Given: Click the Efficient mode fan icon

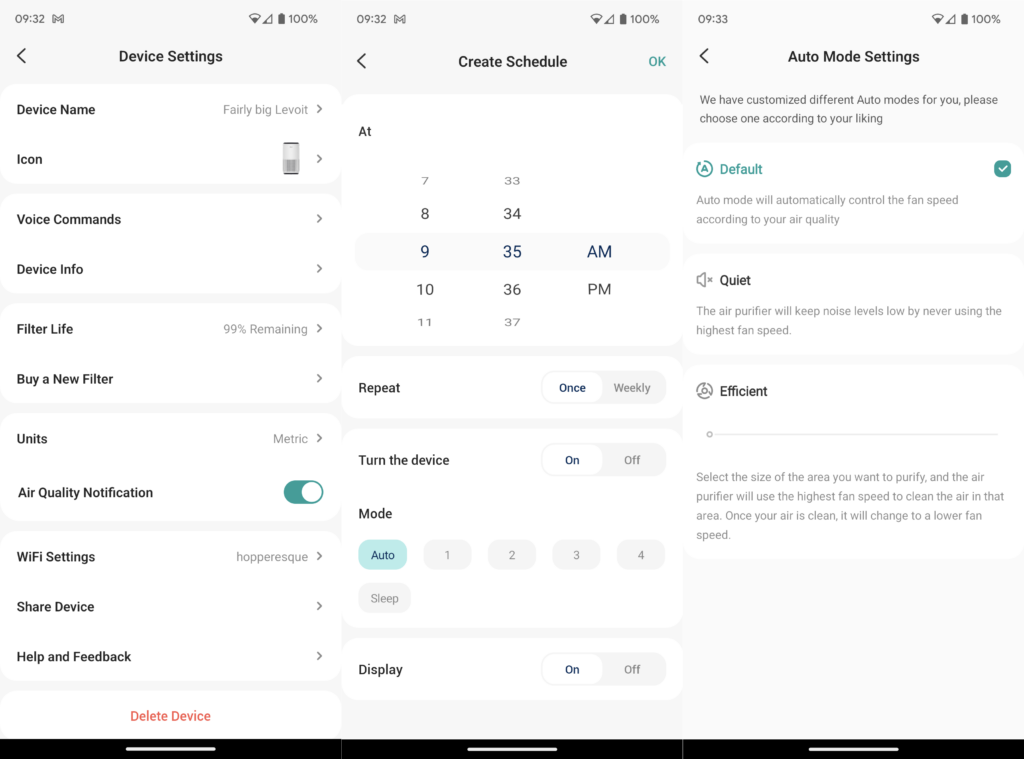Looking at the screenshot, I should [x=704, y=391].
